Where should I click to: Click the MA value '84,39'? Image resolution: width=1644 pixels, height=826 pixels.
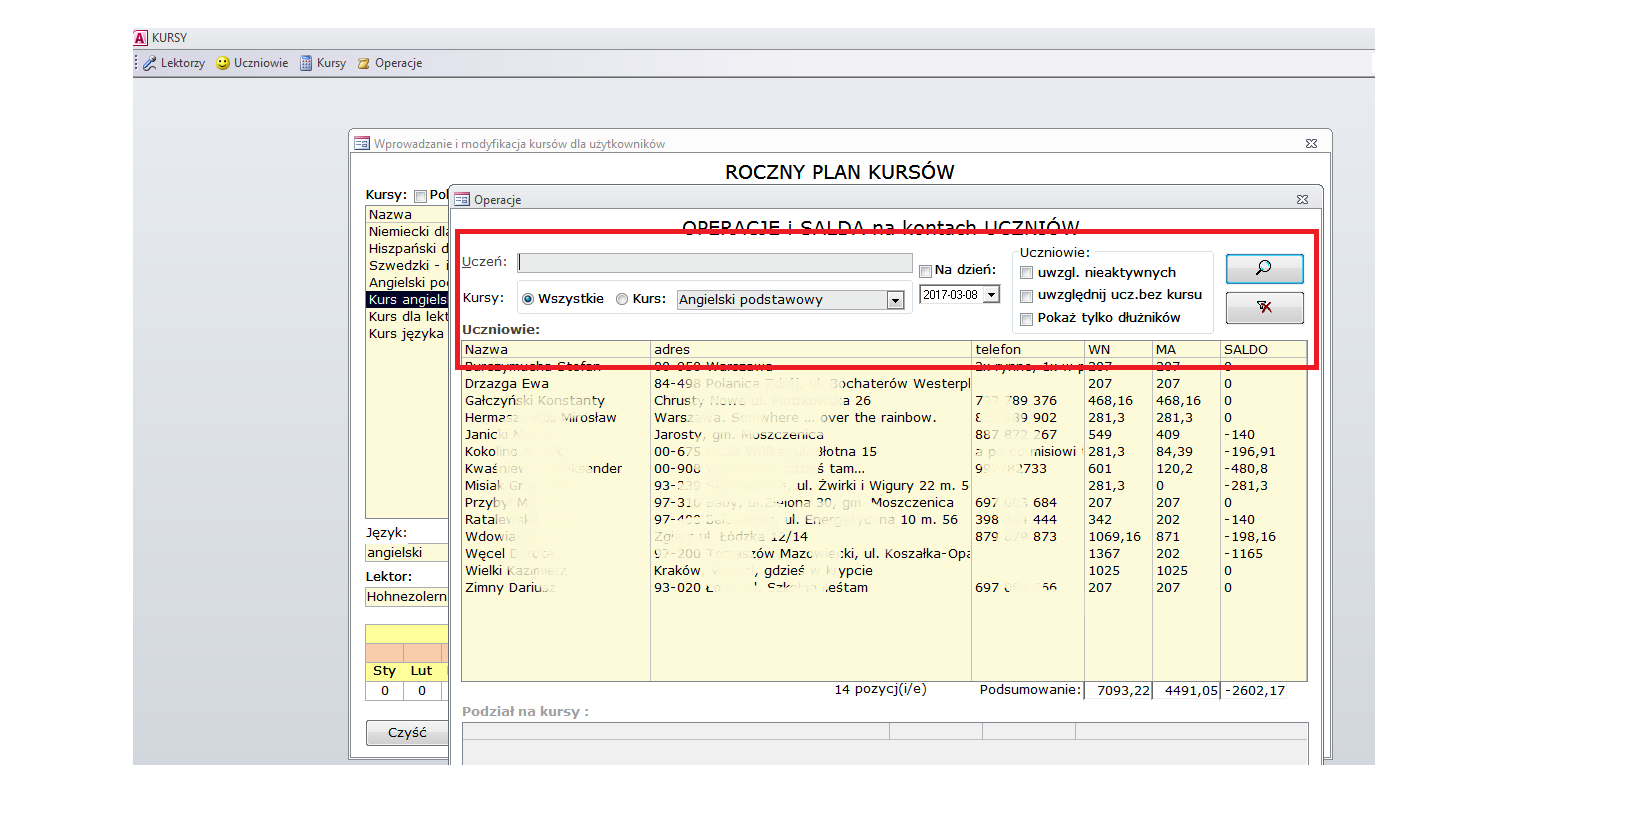pos(1174,452)
